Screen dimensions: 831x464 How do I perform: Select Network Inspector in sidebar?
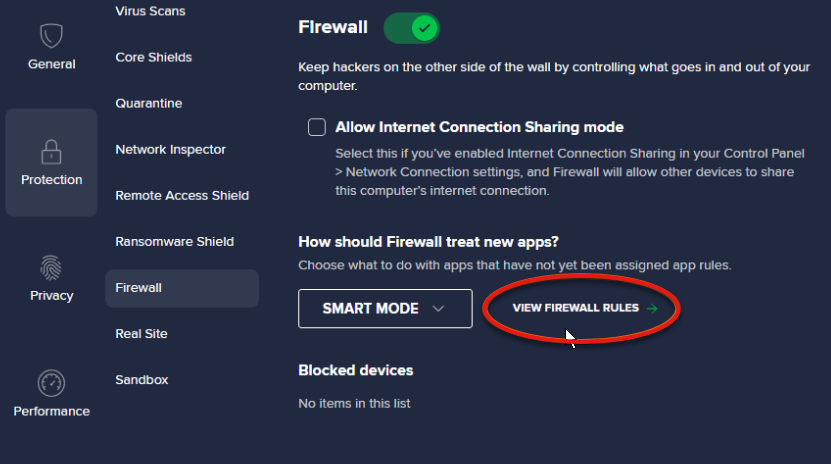click(170, 149)
